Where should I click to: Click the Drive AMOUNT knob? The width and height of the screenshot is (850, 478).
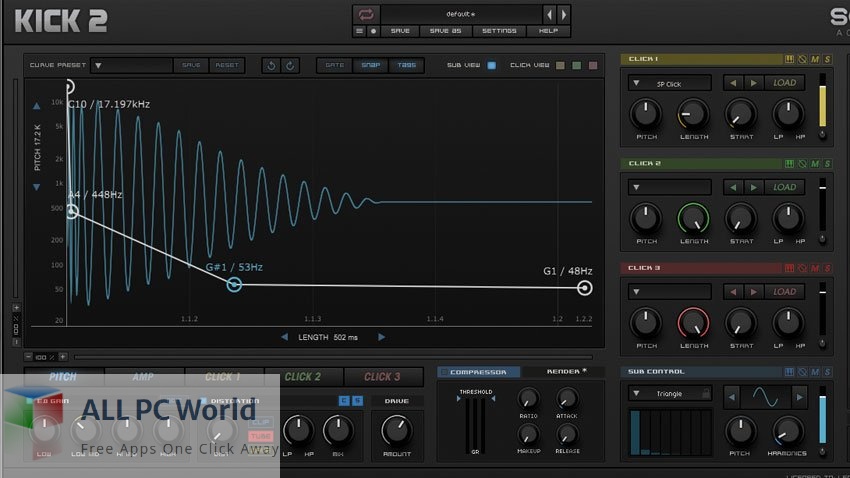(397, 431)
